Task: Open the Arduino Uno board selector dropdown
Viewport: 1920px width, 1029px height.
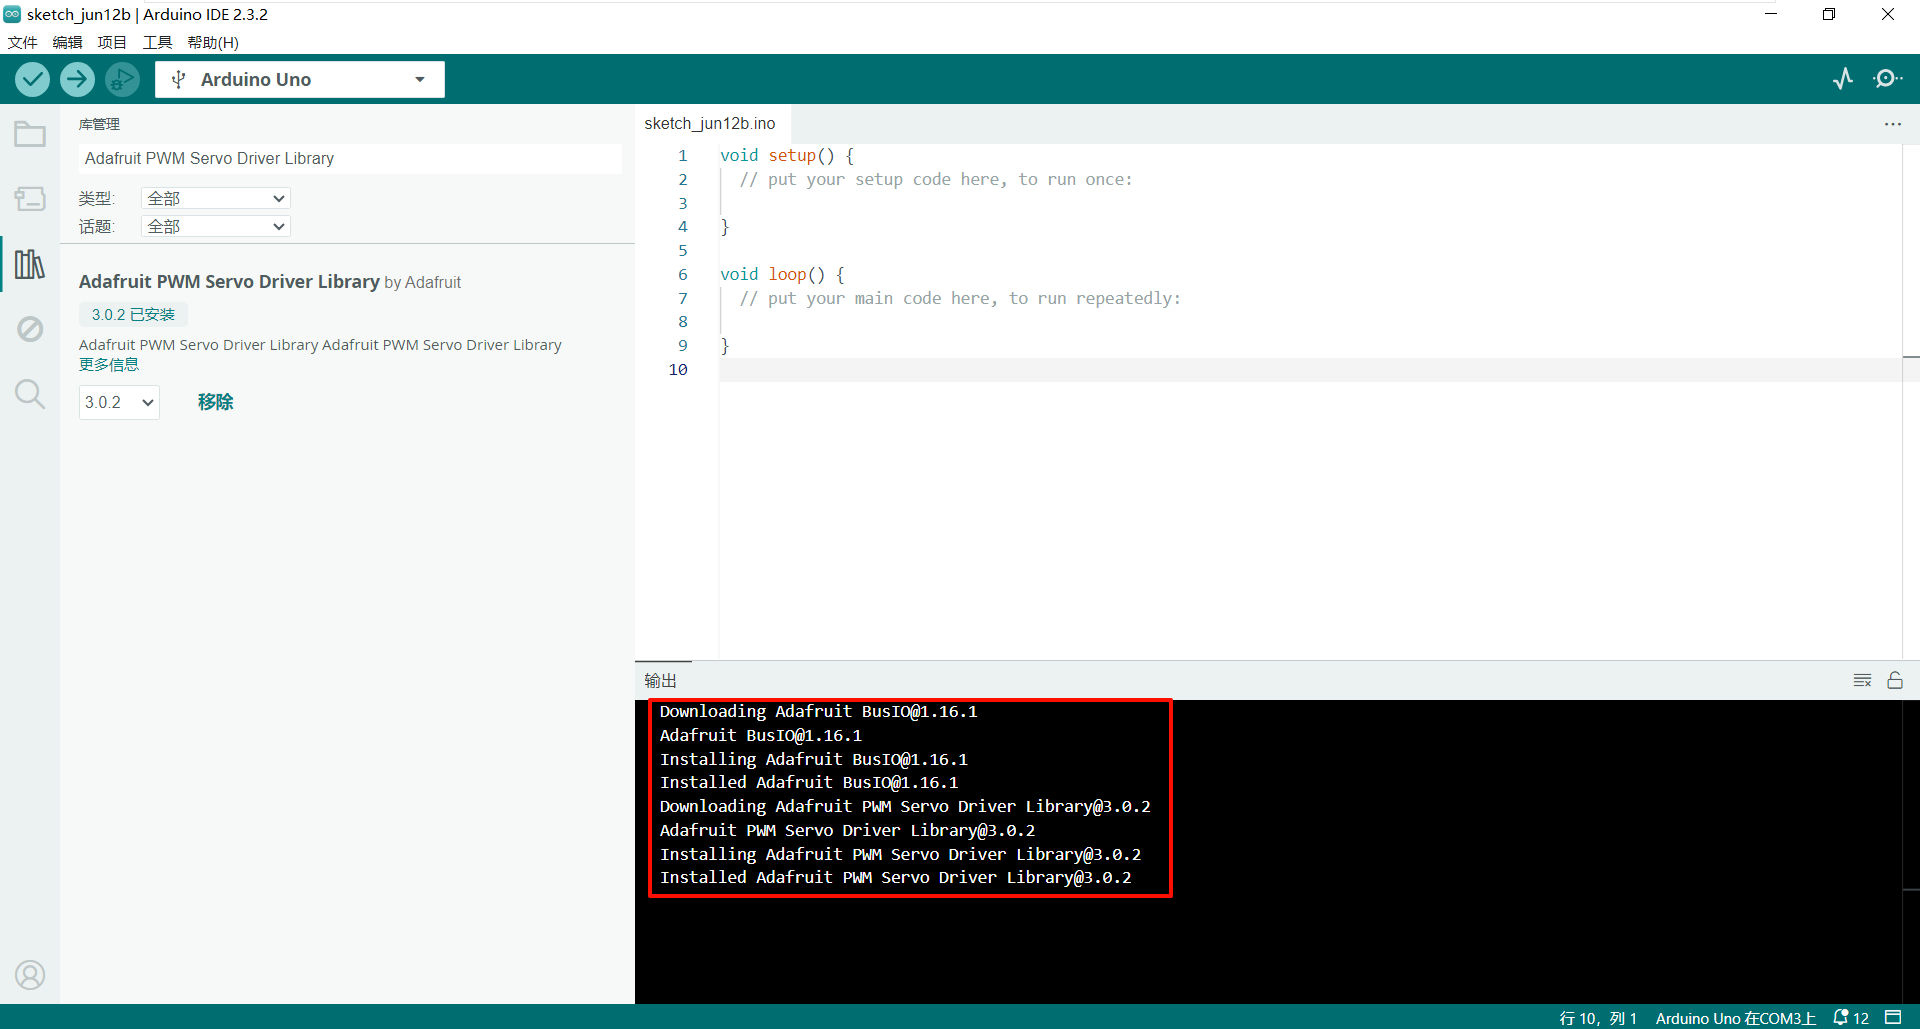Action: (x=300, y=79)
